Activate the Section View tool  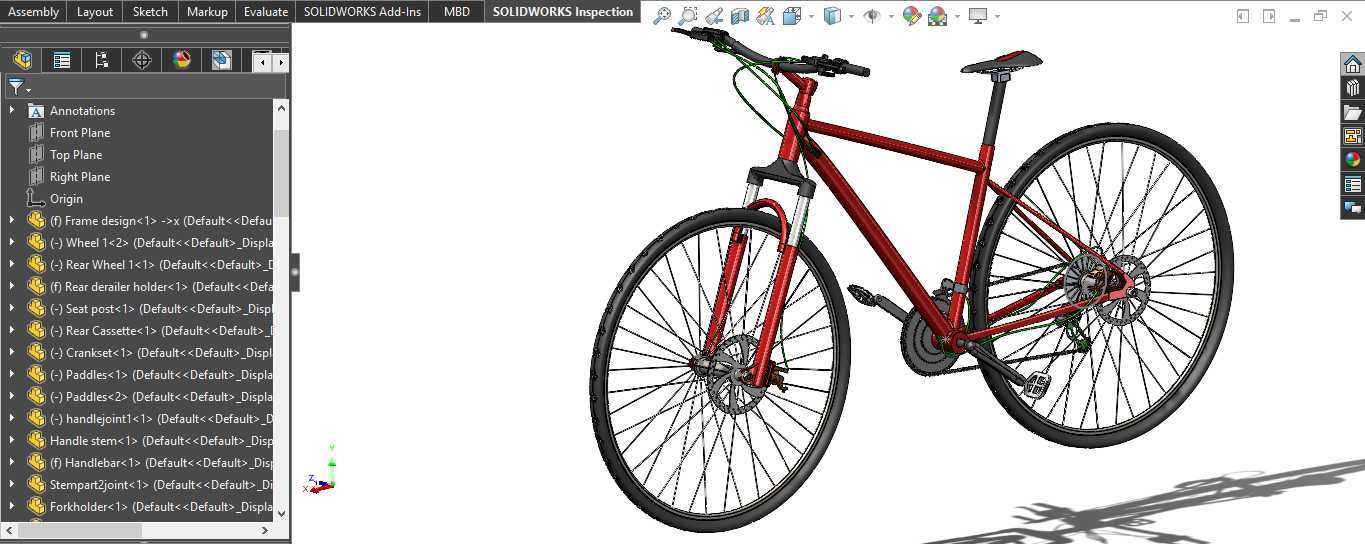point(740,16)
